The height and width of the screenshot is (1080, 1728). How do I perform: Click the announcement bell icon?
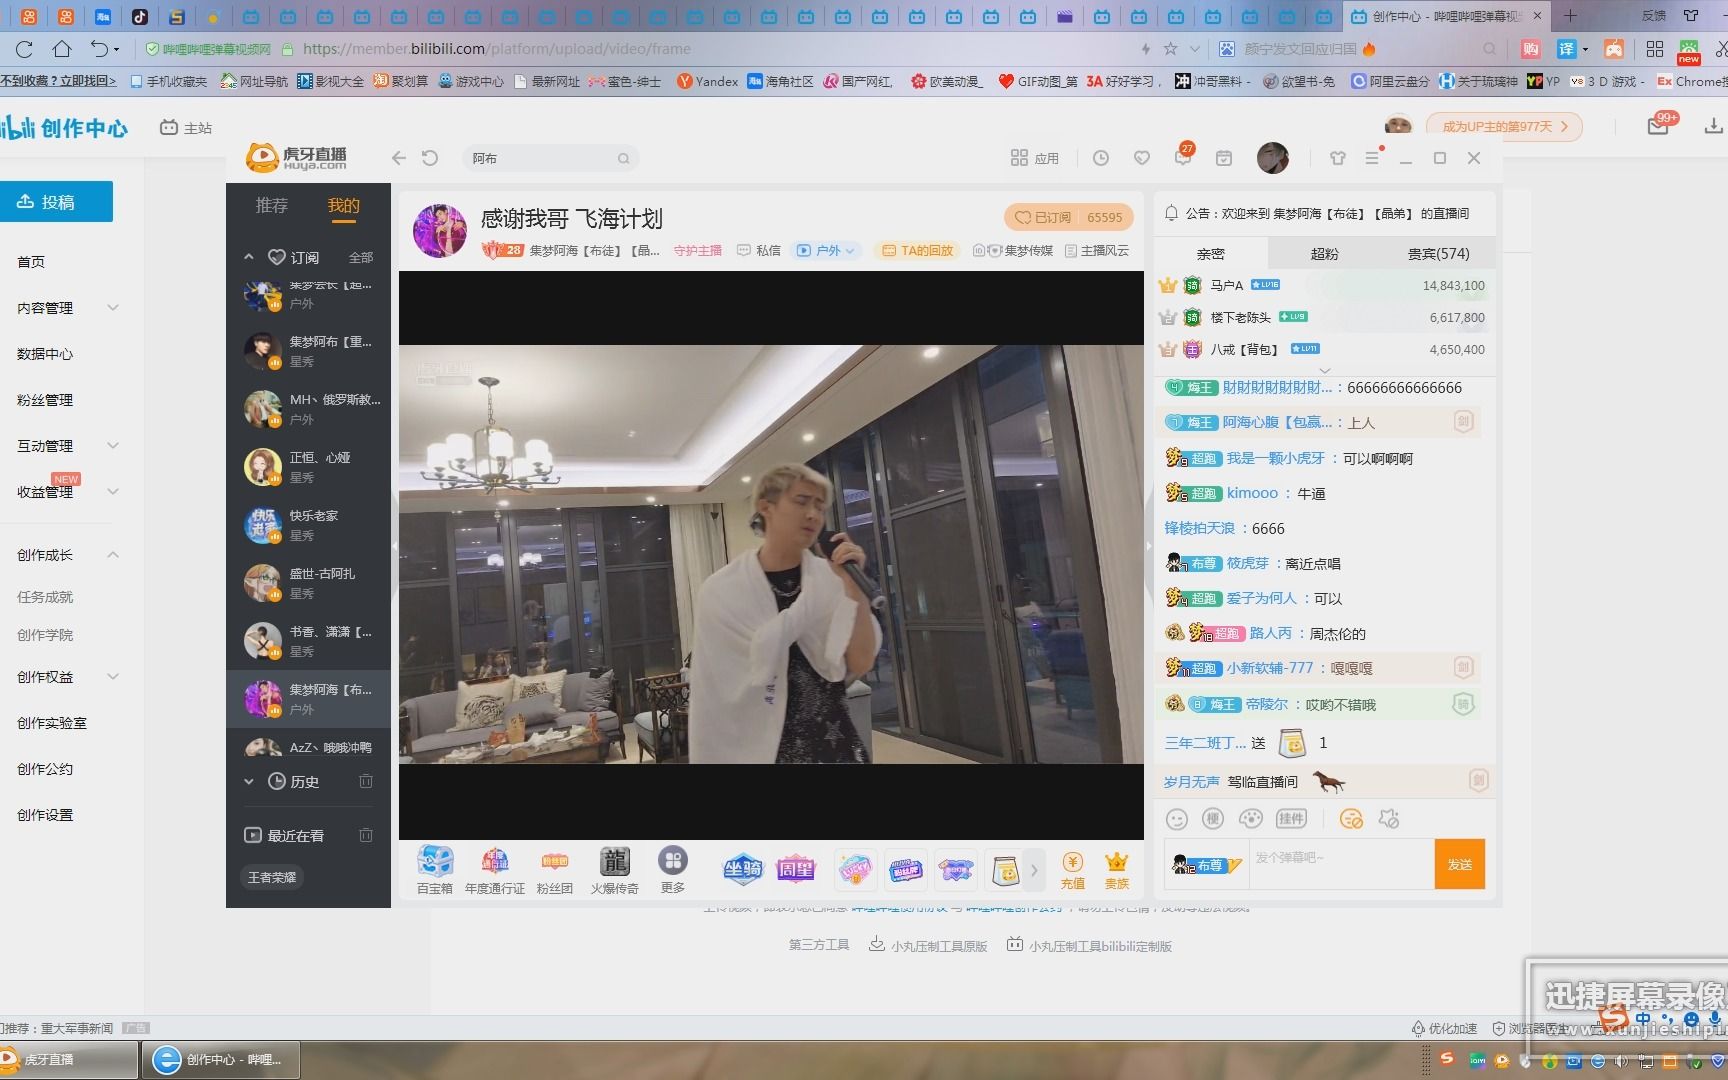pyautogui.click(x=1171, y=213)
